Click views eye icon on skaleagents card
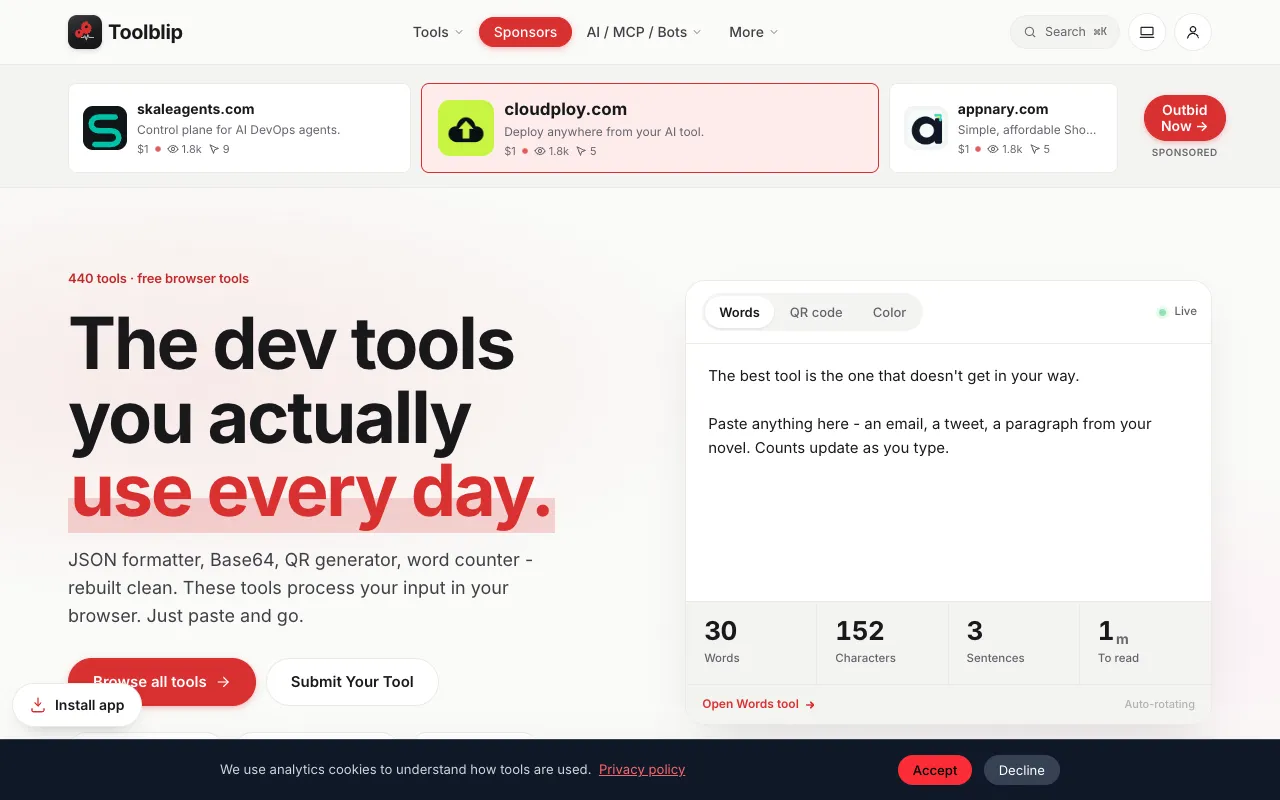Image resolution: width=1280 pixels, height=800 pixels. tap(173, 149)
